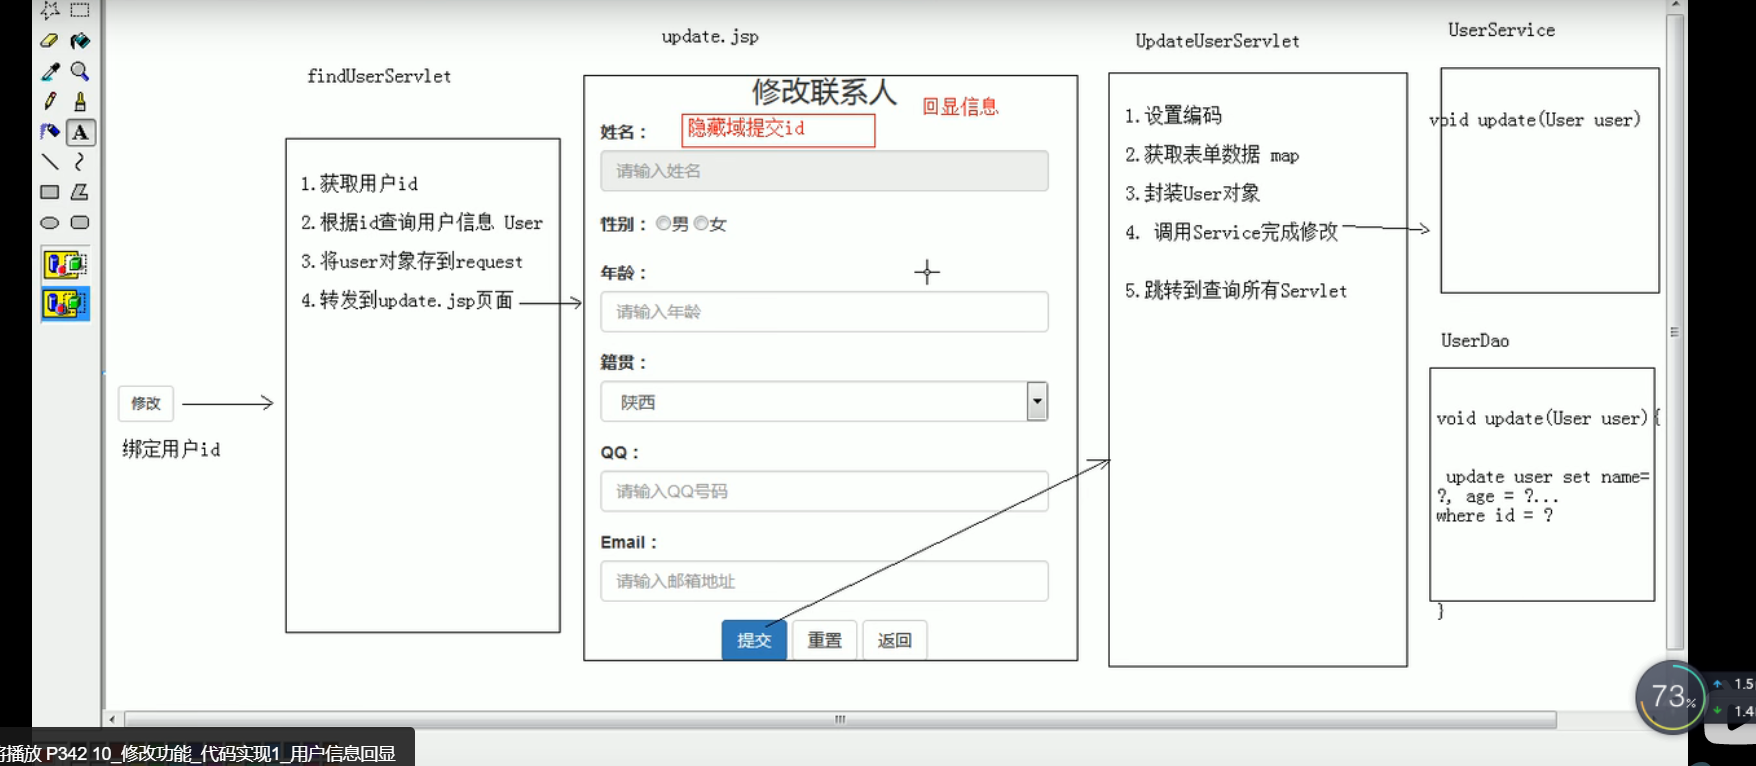This screenshot has height=766, width=1756.
Task: Select the Fill With Color bucket tool
Action: 80,41
